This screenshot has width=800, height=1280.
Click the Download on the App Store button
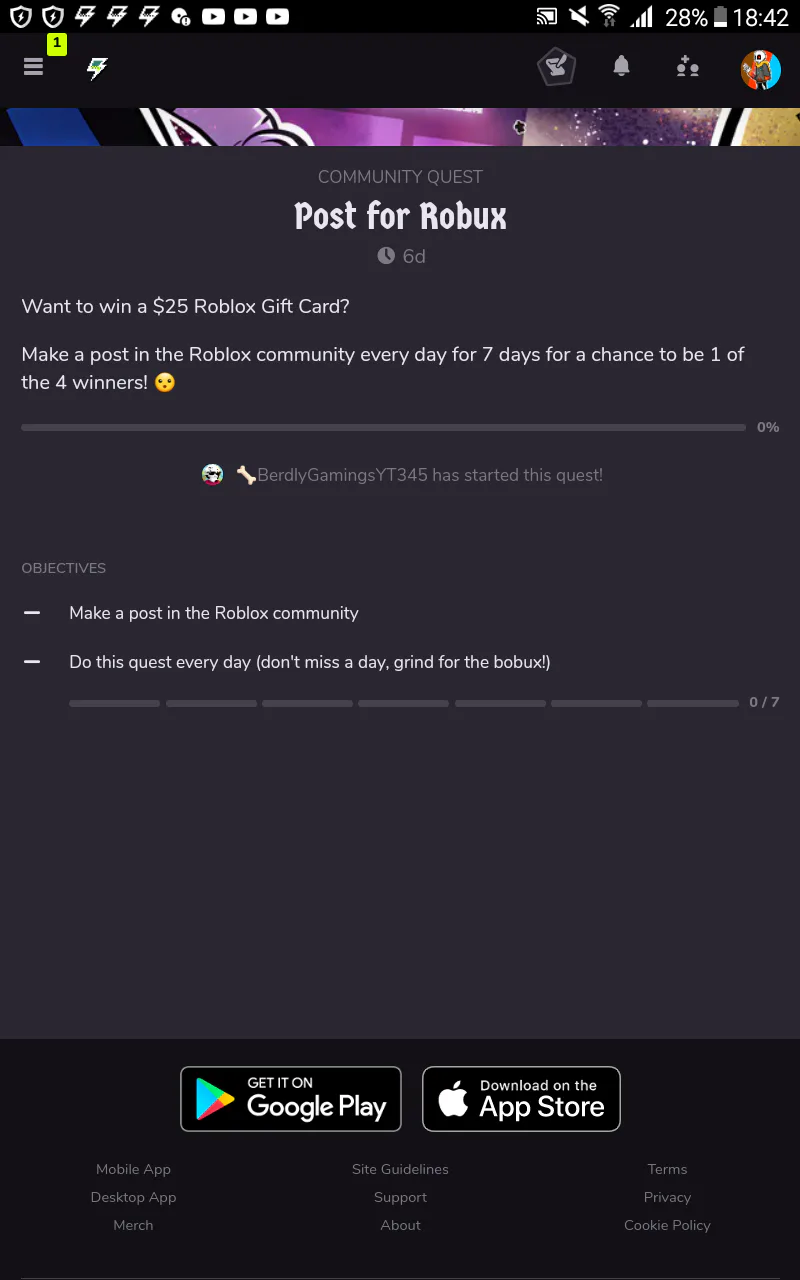pos(521,1099)
